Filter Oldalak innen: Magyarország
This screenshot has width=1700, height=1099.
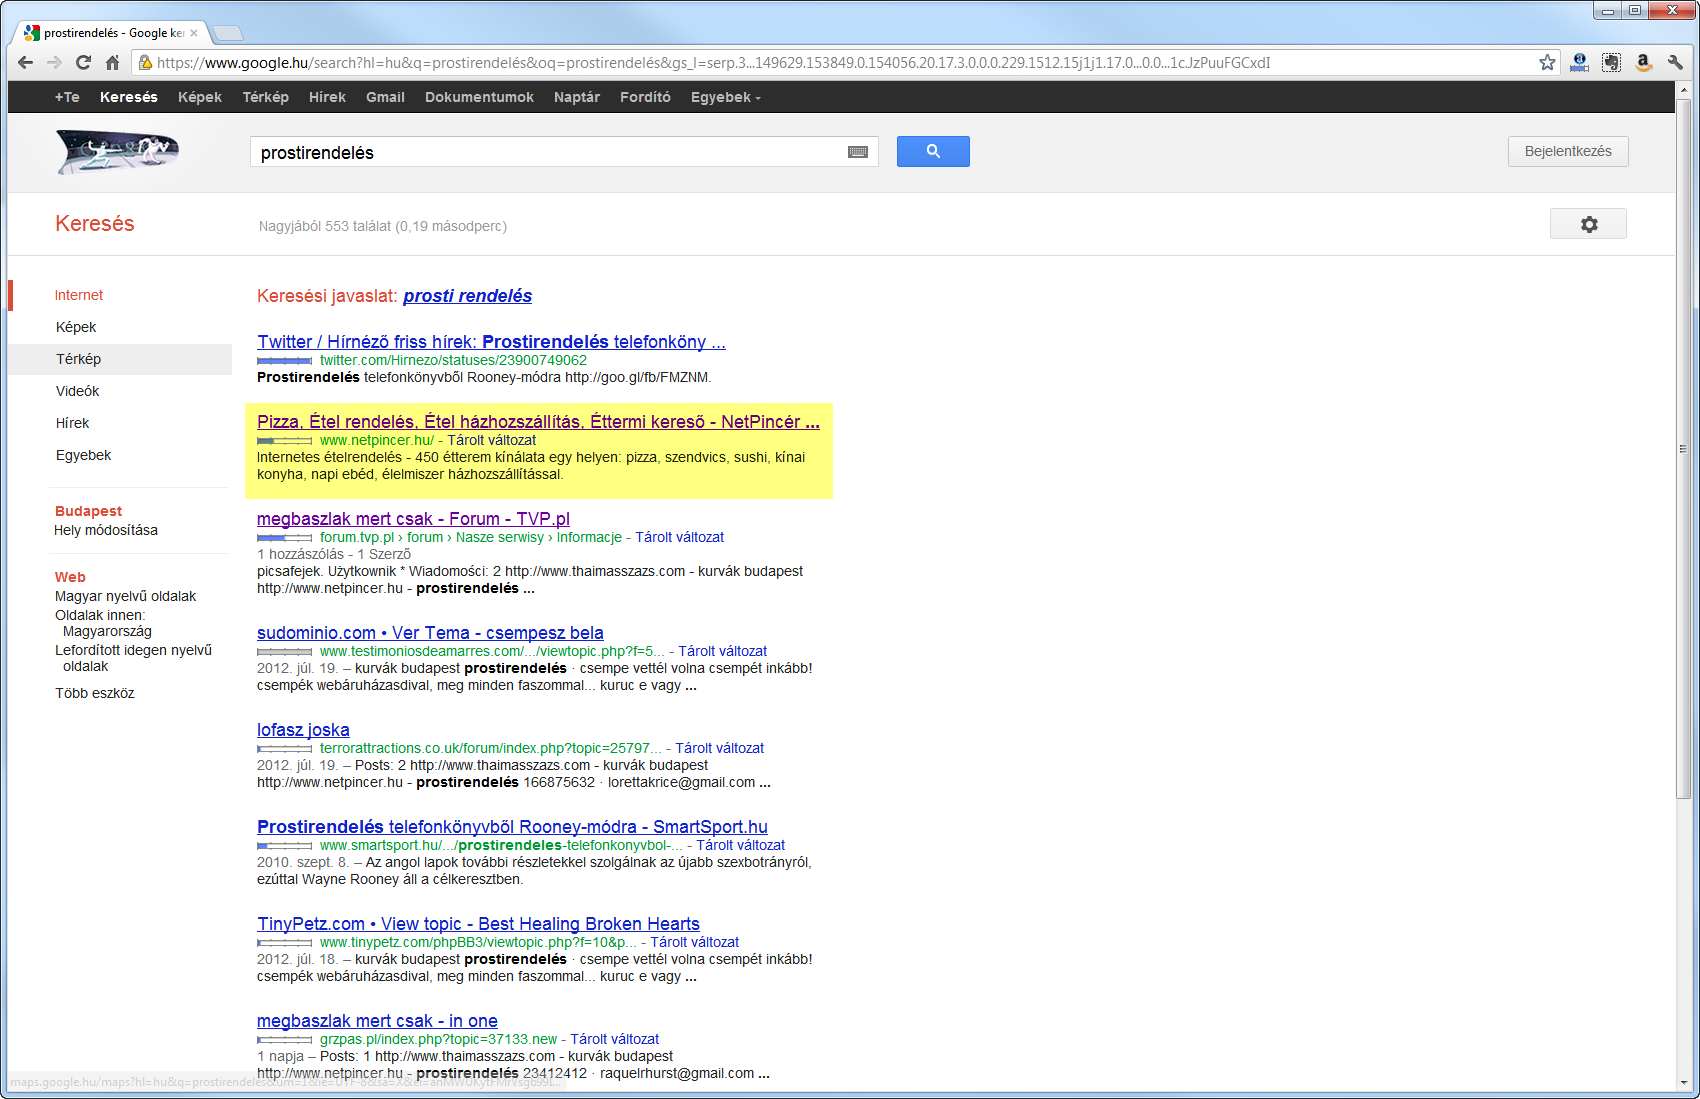tap(103, 623)
